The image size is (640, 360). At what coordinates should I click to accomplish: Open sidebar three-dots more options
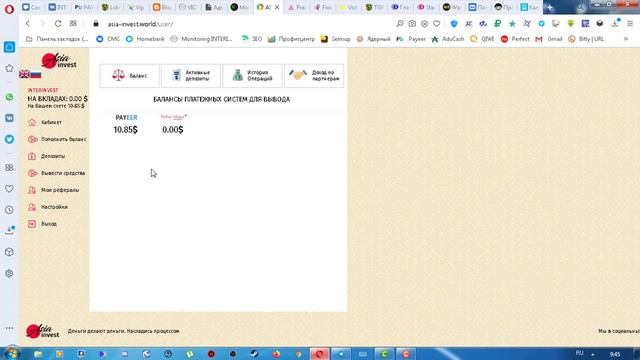(x=9, y=328)
